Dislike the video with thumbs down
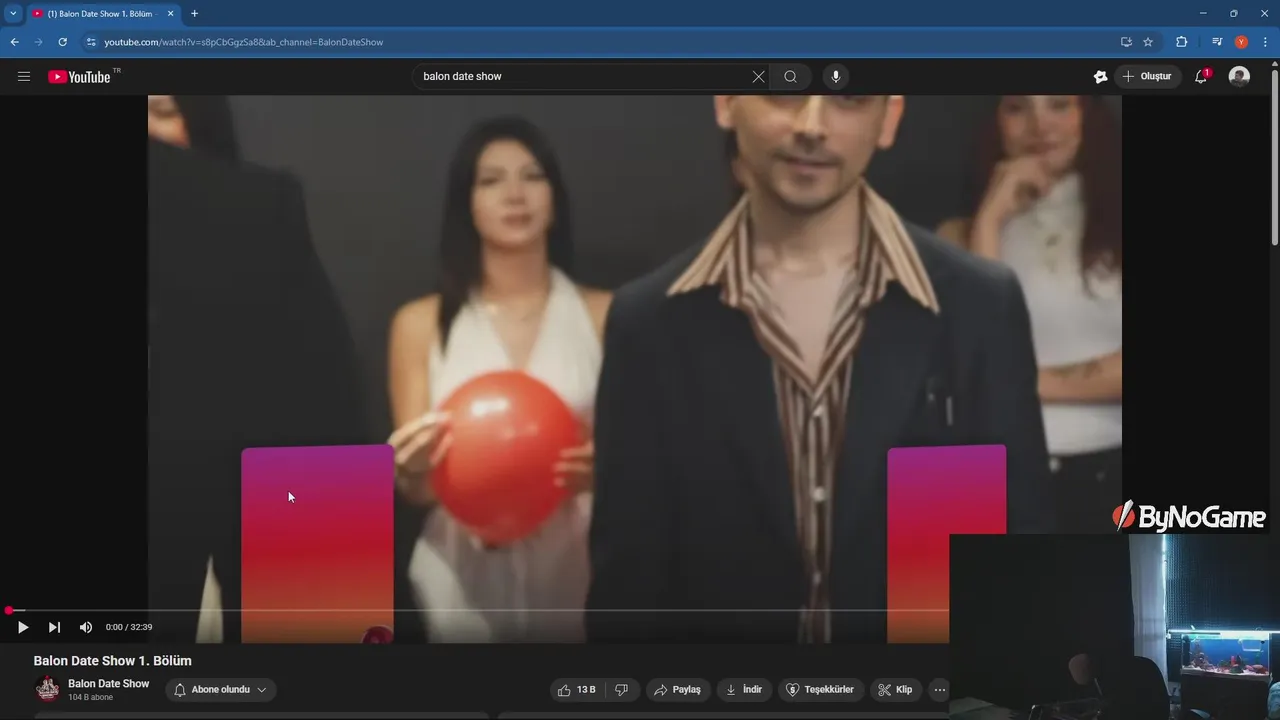Screen dimensions: 1280x720 click(x=621, y=690)
